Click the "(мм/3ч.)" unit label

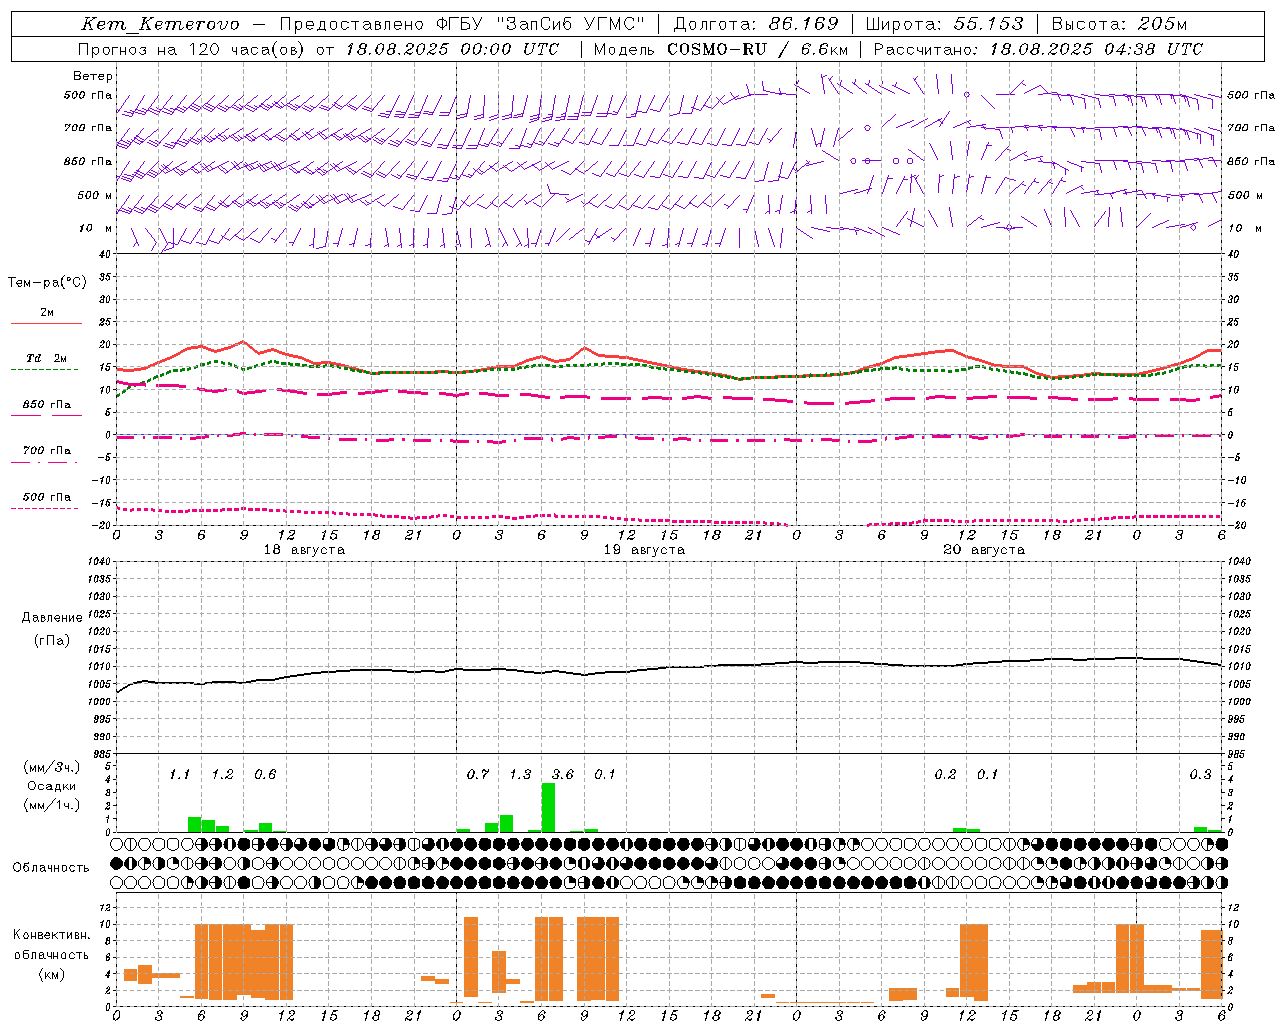click(51, 767)
